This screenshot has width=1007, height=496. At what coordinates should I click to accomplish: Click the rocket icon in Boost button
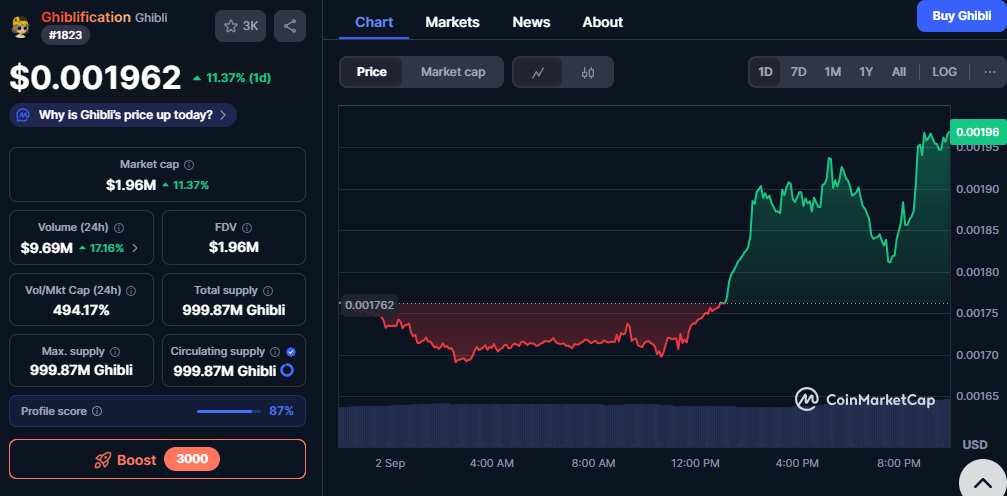click(x=103, y=460)
